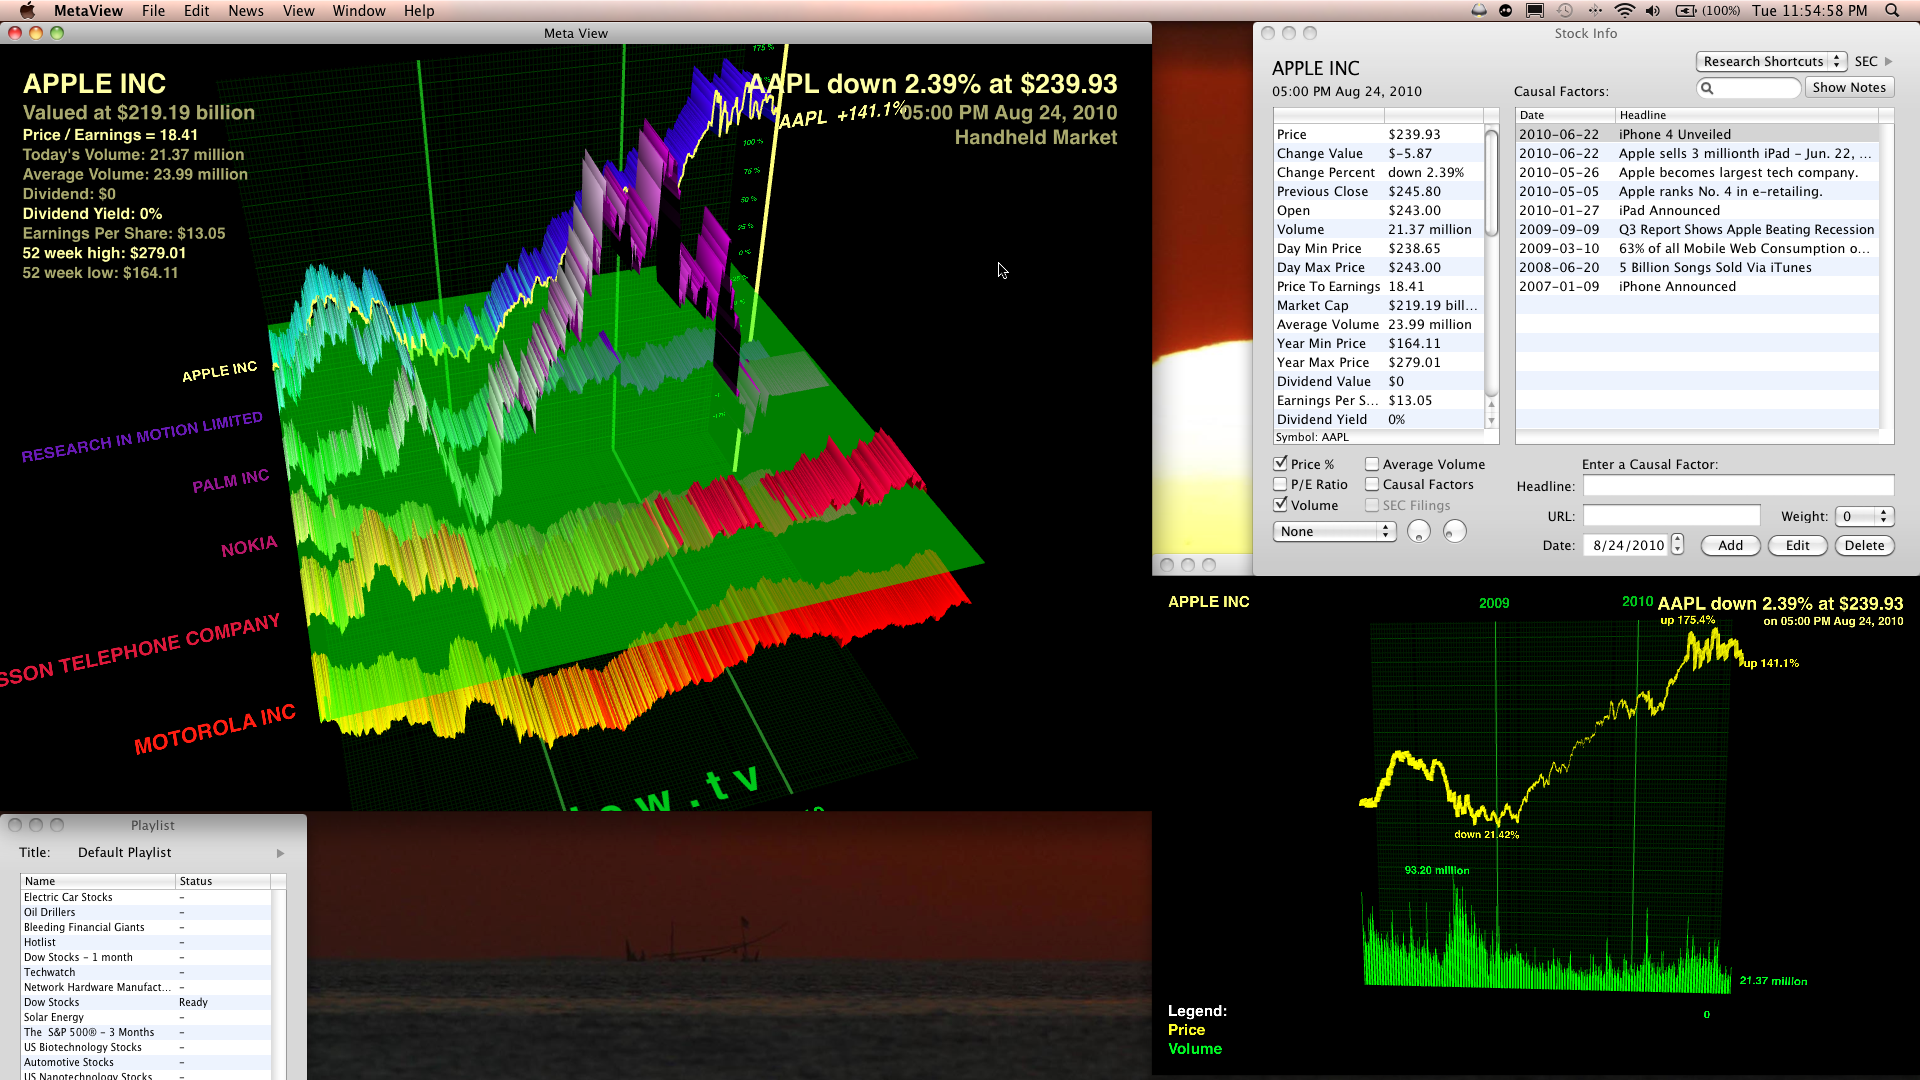Viewport: 1920px width, 1080px height.
Task: Open the volume control in the menu bar
Action: (x=1653, y=10)
